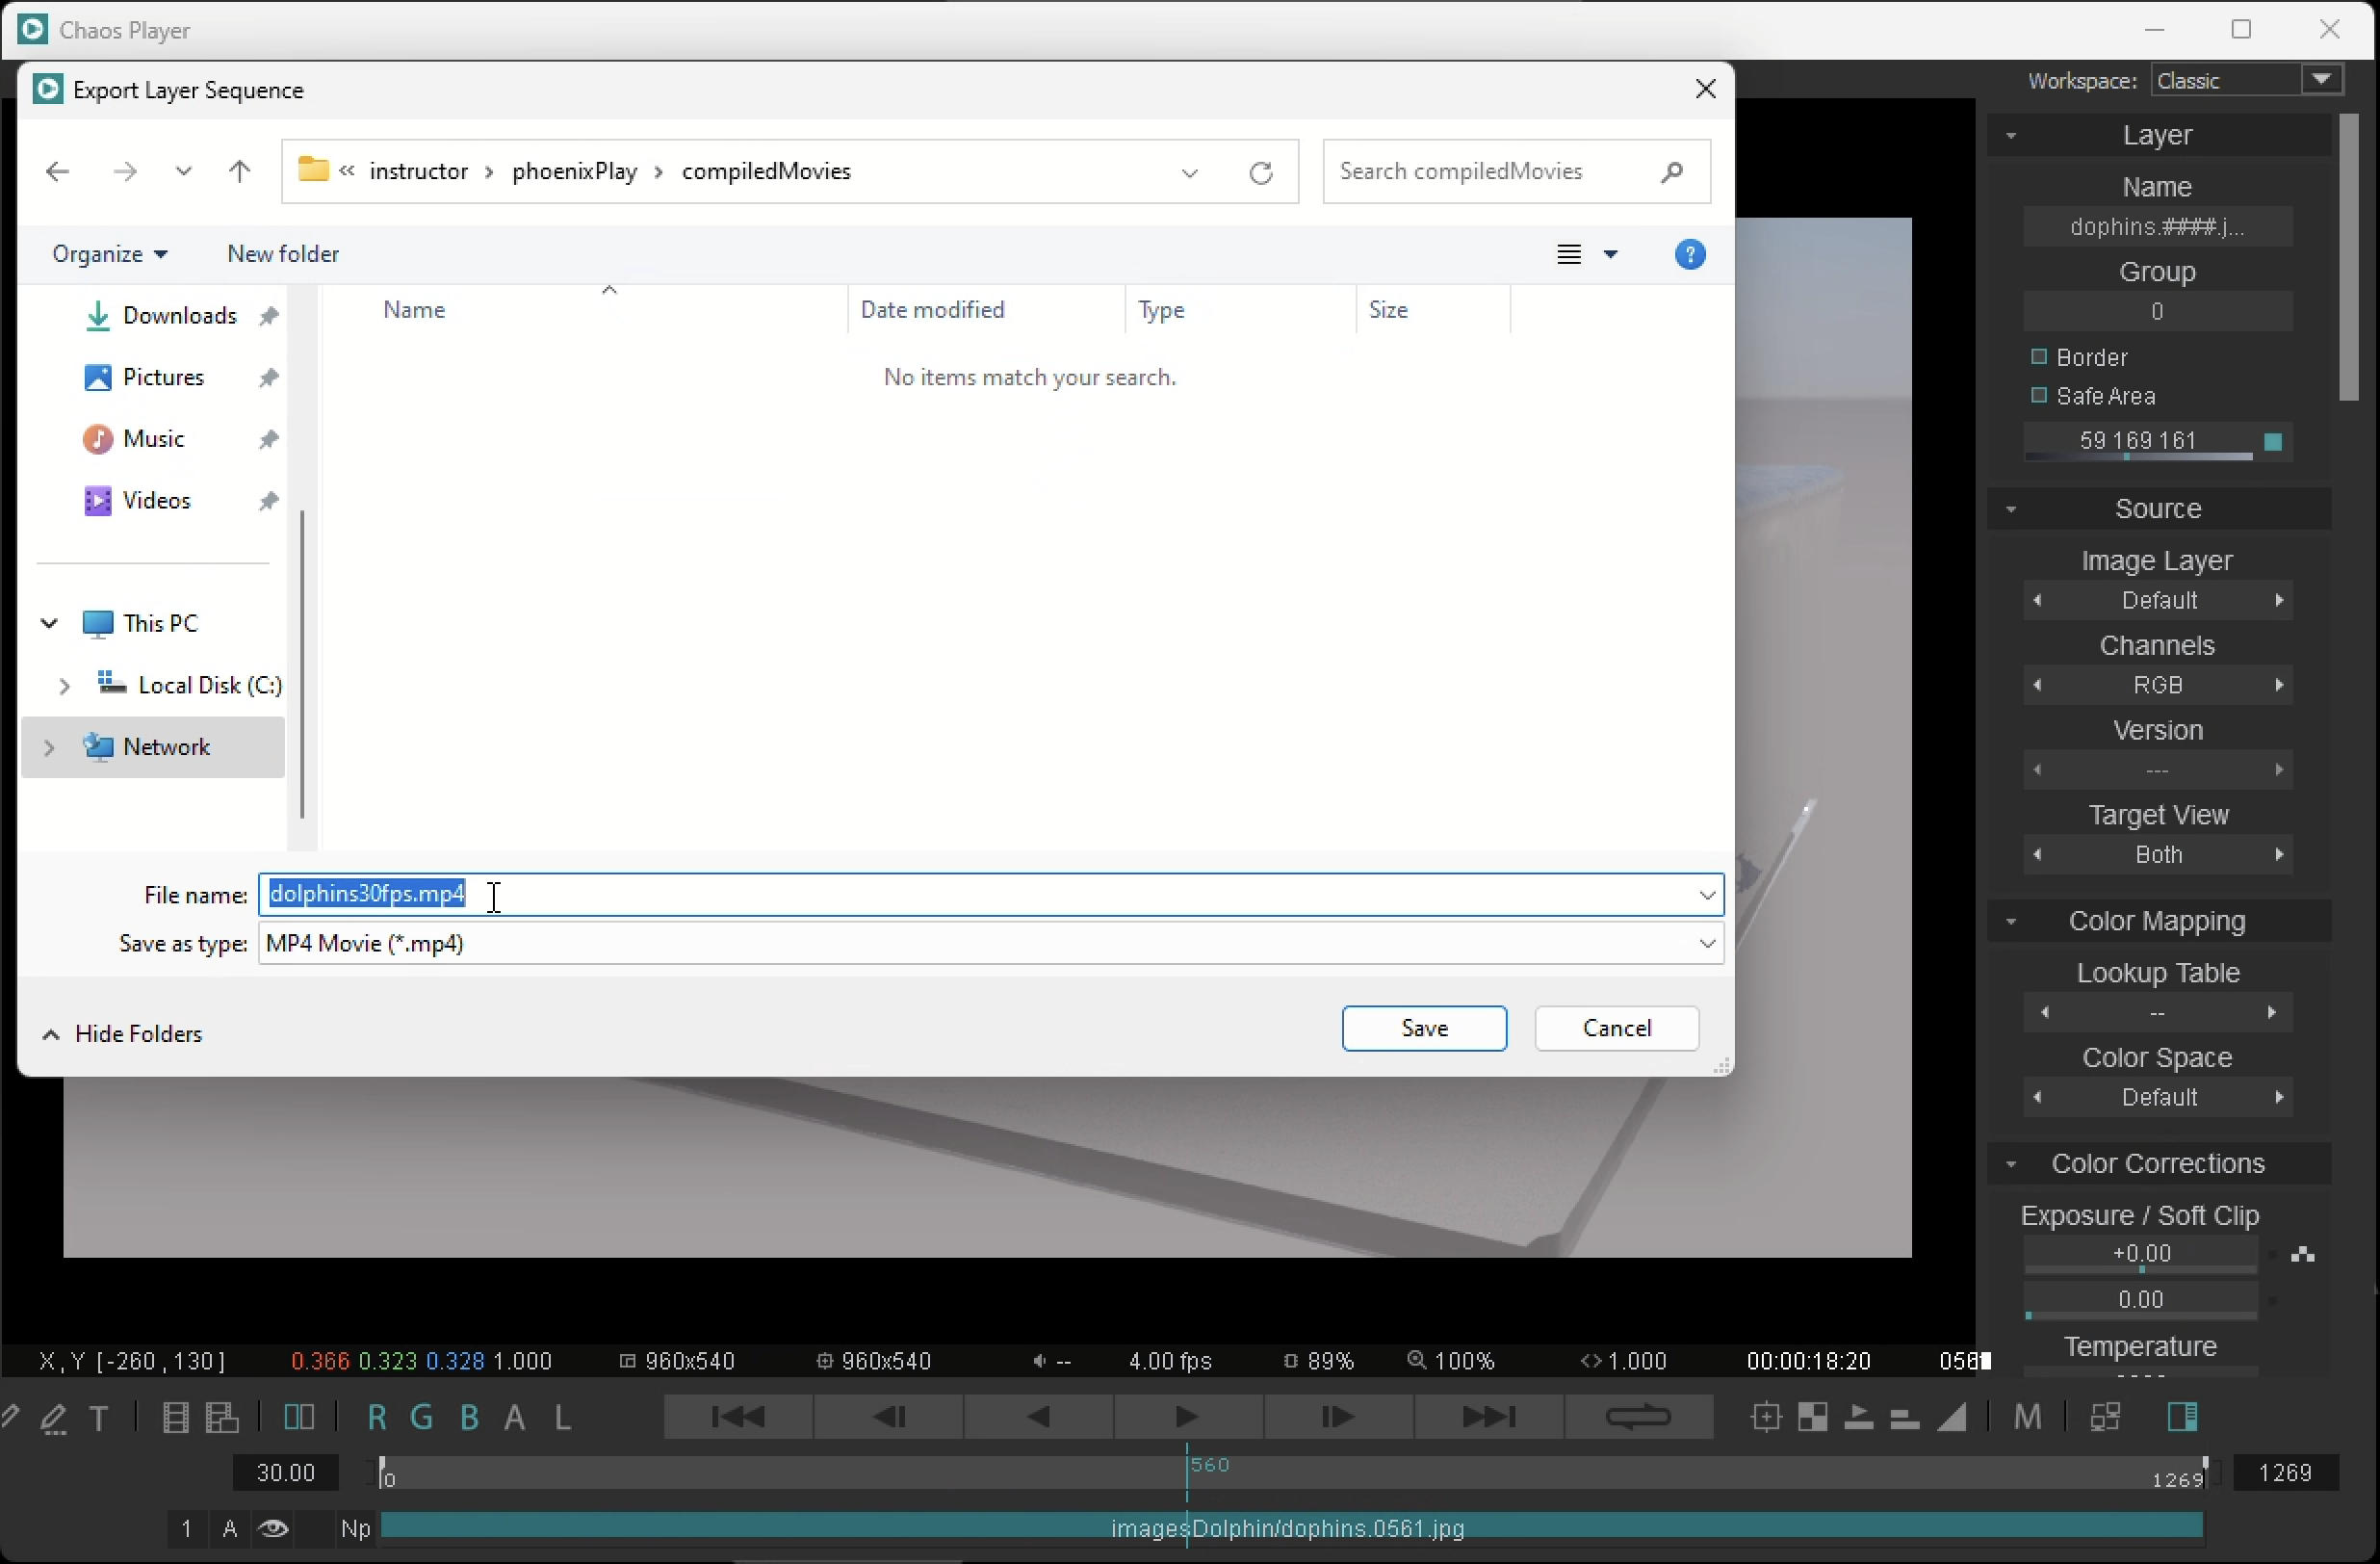Select Downloads in navigation pane

pyautogui.click(x=179, y=316)
